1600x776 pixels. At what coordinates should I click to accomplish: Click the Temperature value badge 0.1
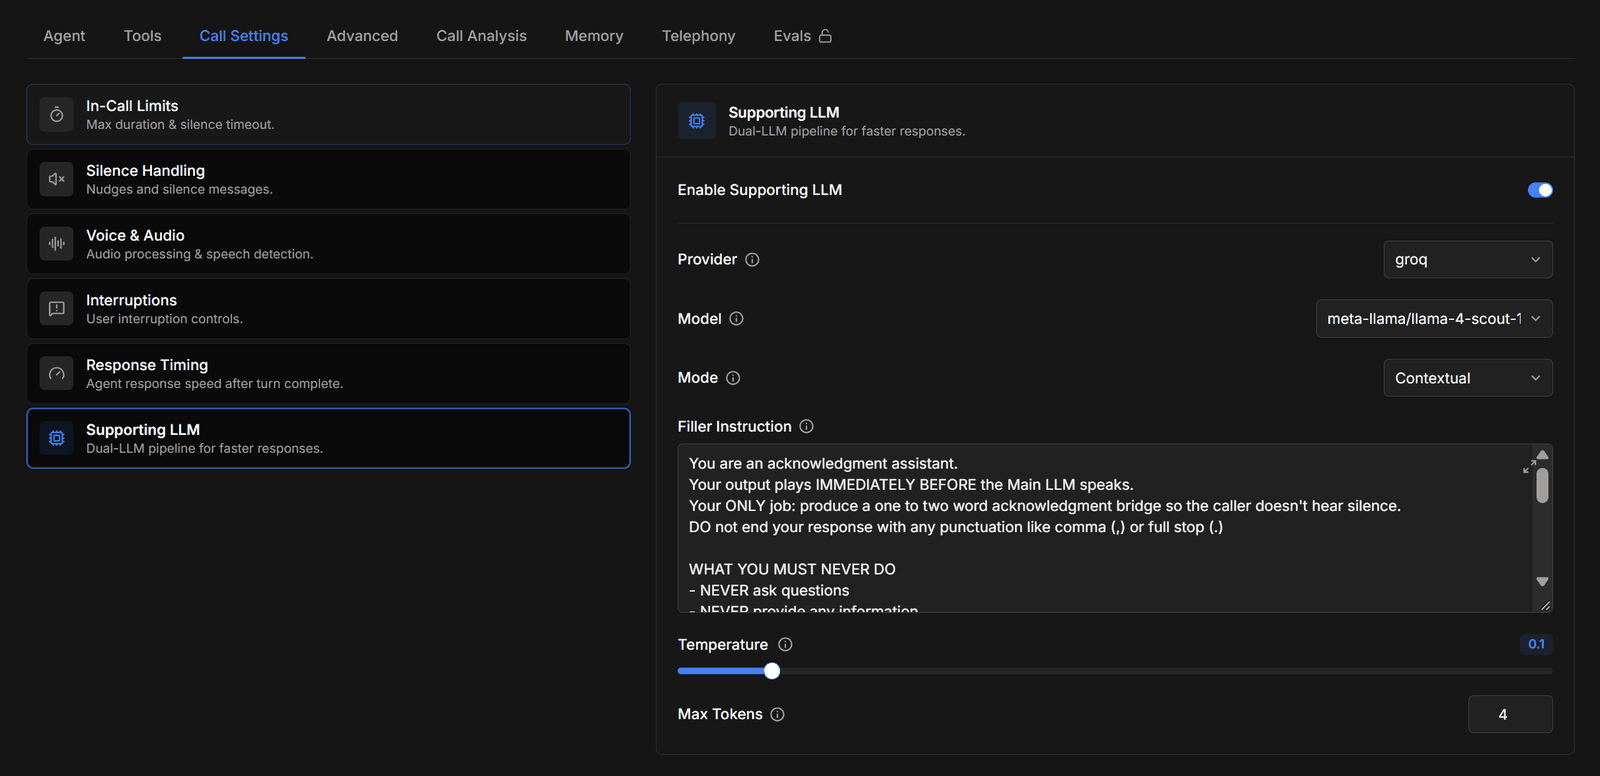pos(1536,645)
